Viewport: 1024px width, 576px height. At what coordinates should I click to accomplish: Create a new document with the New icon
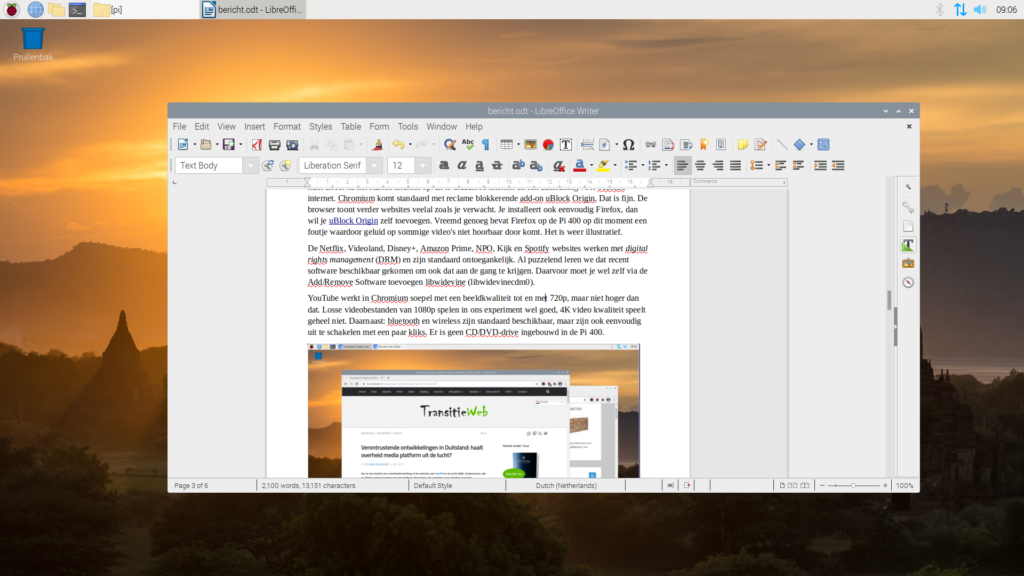coord(183,144)
